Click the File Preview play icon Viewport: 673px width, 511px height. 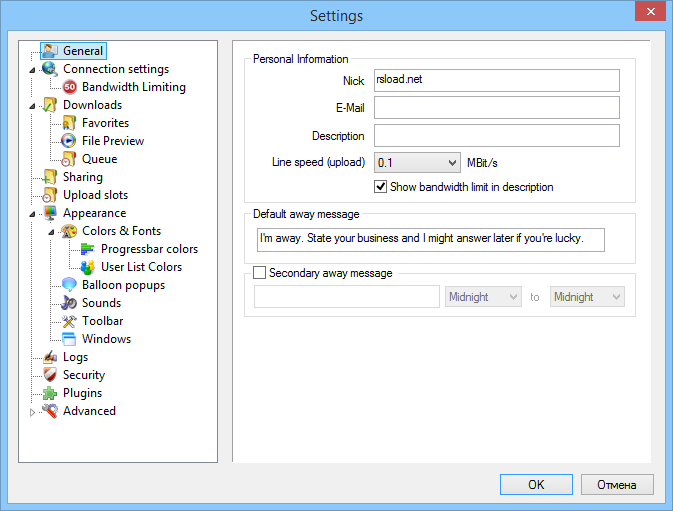point(70,141)
